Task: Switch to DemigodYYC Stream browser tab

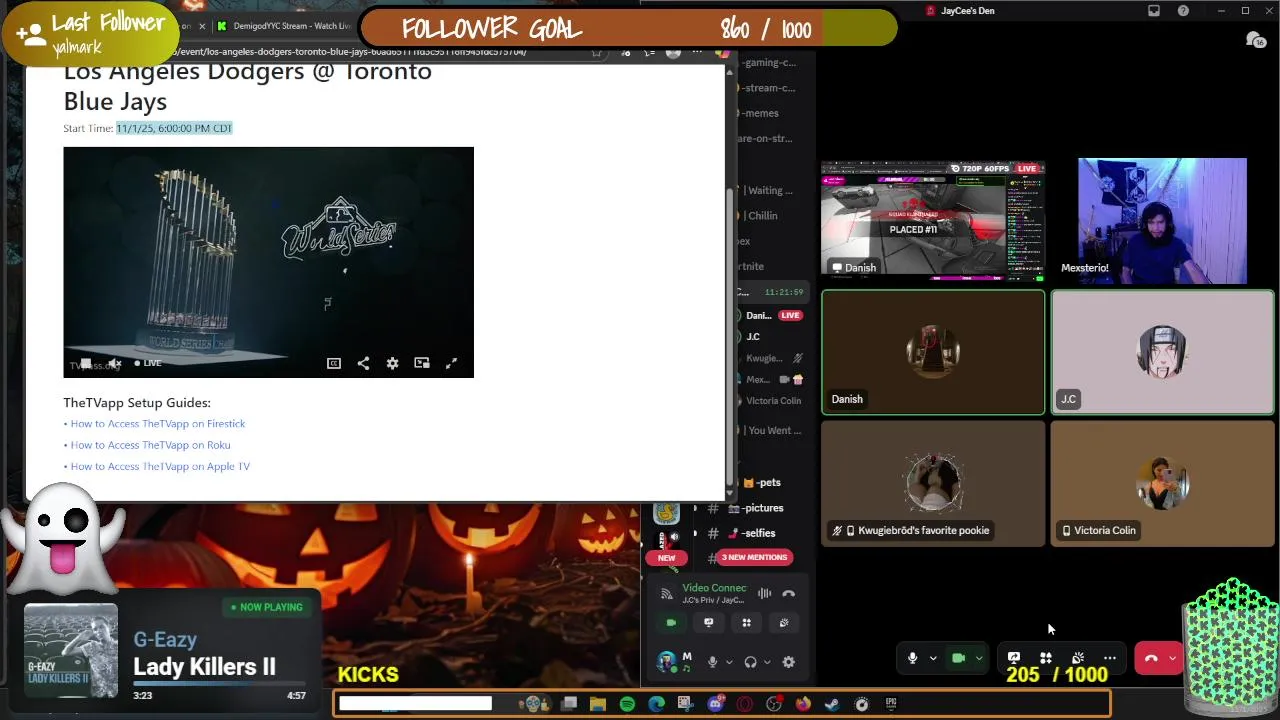Action: (x=284, y=26)
